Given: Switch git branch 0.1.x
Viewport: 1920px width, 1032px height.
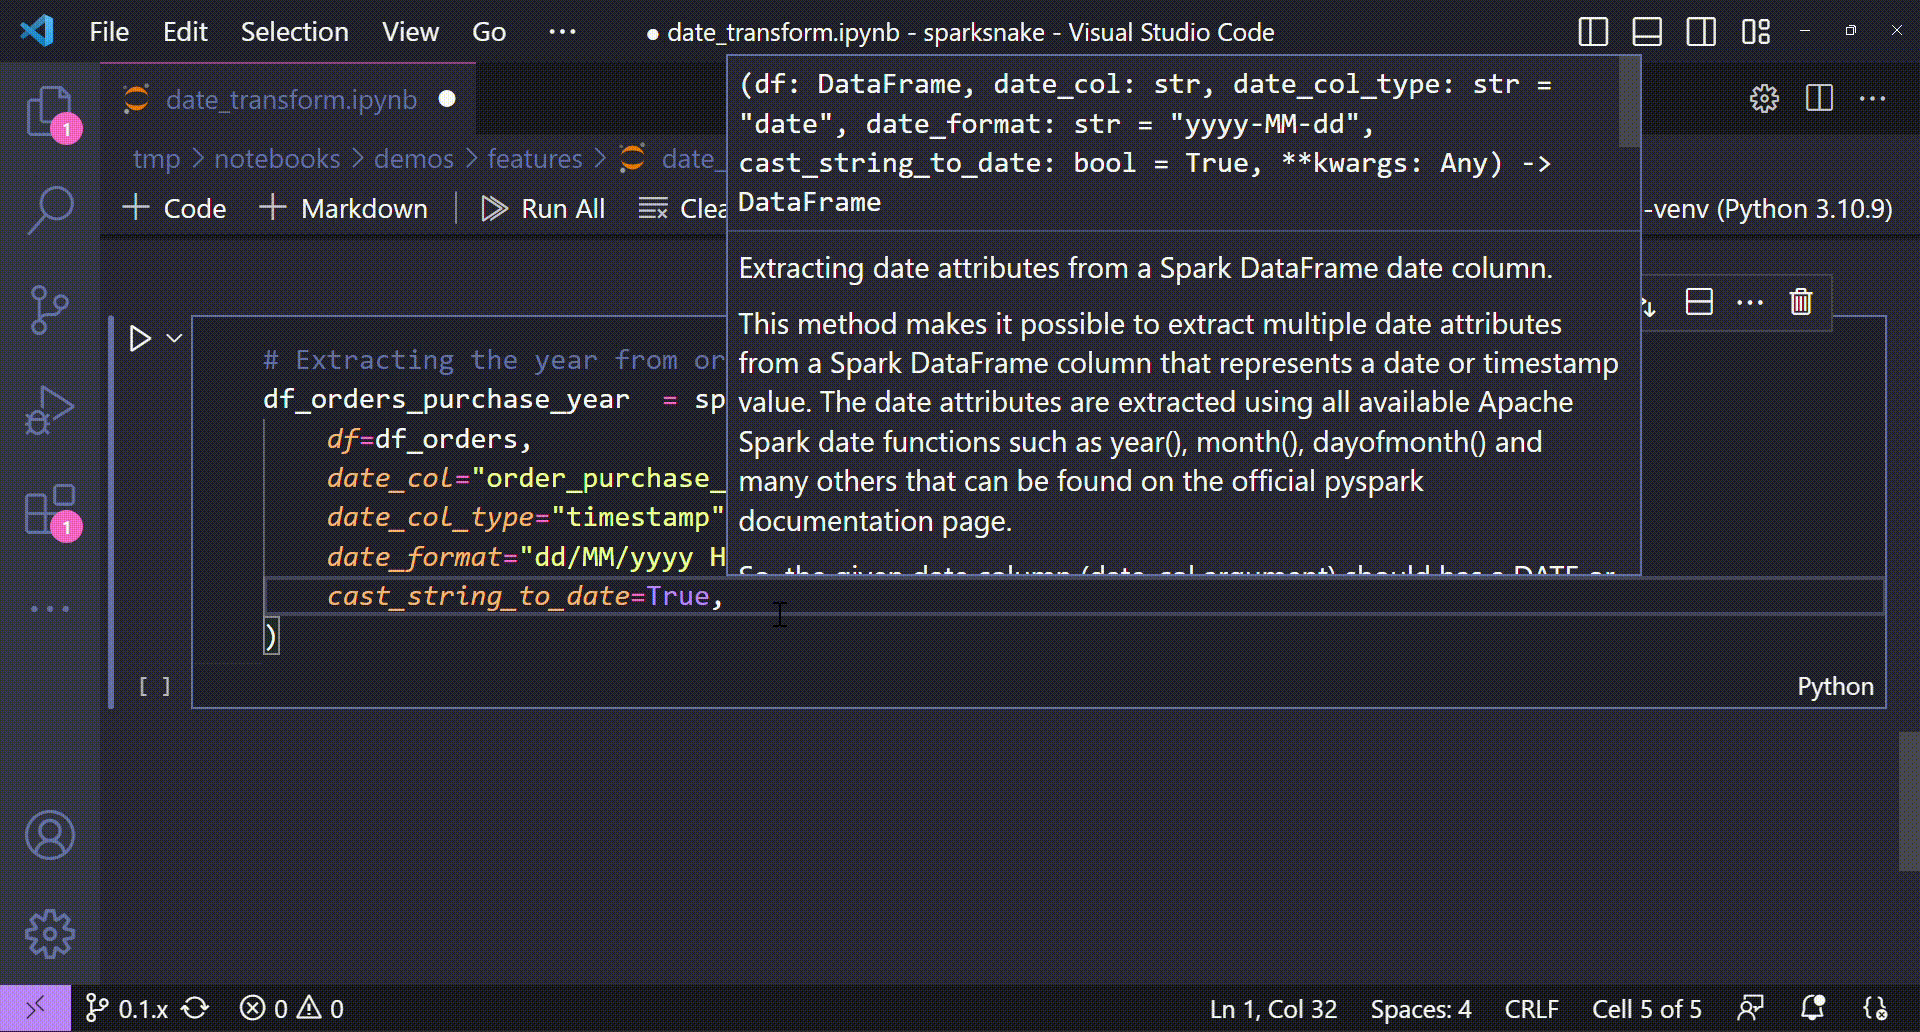Looking at the screenshot, I should click(x=126, y=1008).
